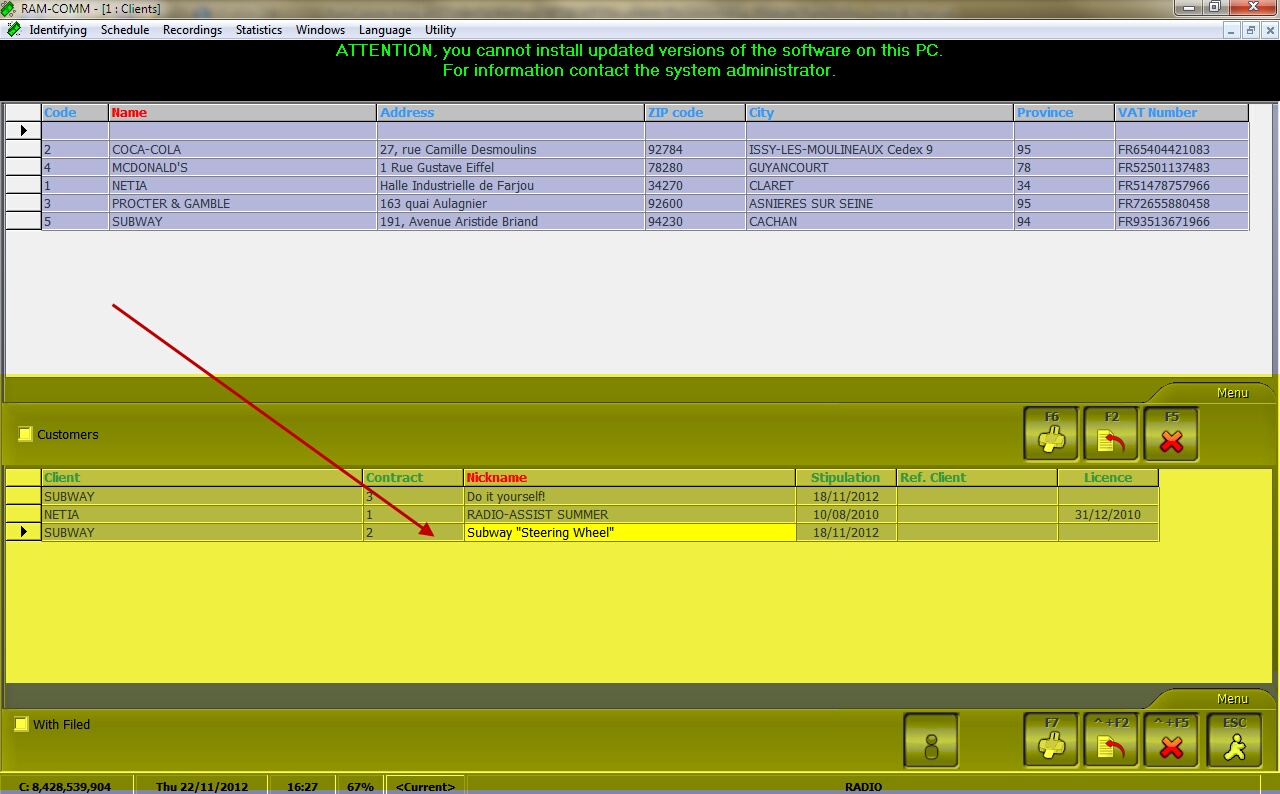Image resolution: width=1280 pixels, height=794 pixels.
Task: Open the Identifying menu
Action: click(x=58, y=30)
